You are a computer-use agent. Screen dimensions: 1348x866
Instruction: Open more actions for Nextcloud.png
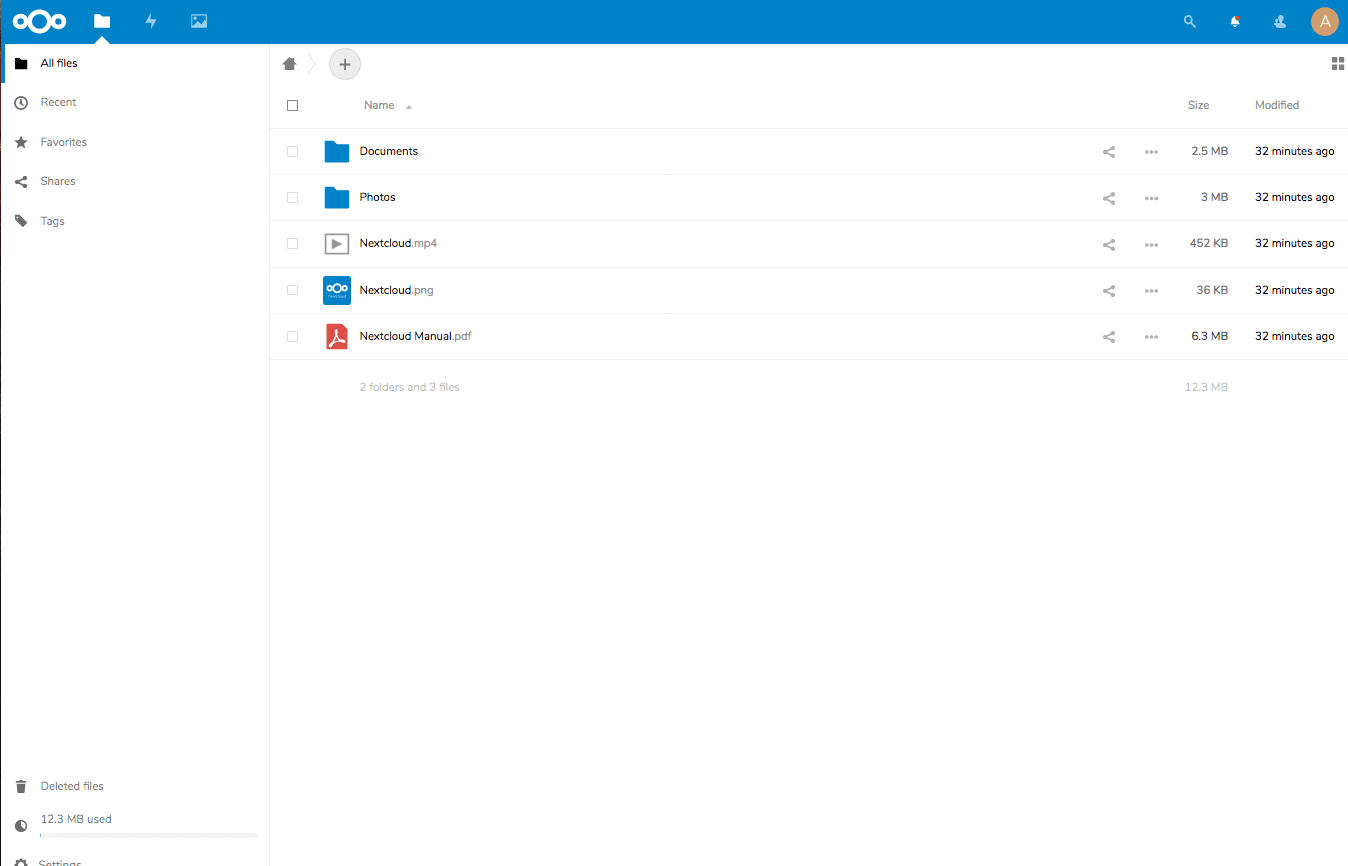click(1151, 291)
